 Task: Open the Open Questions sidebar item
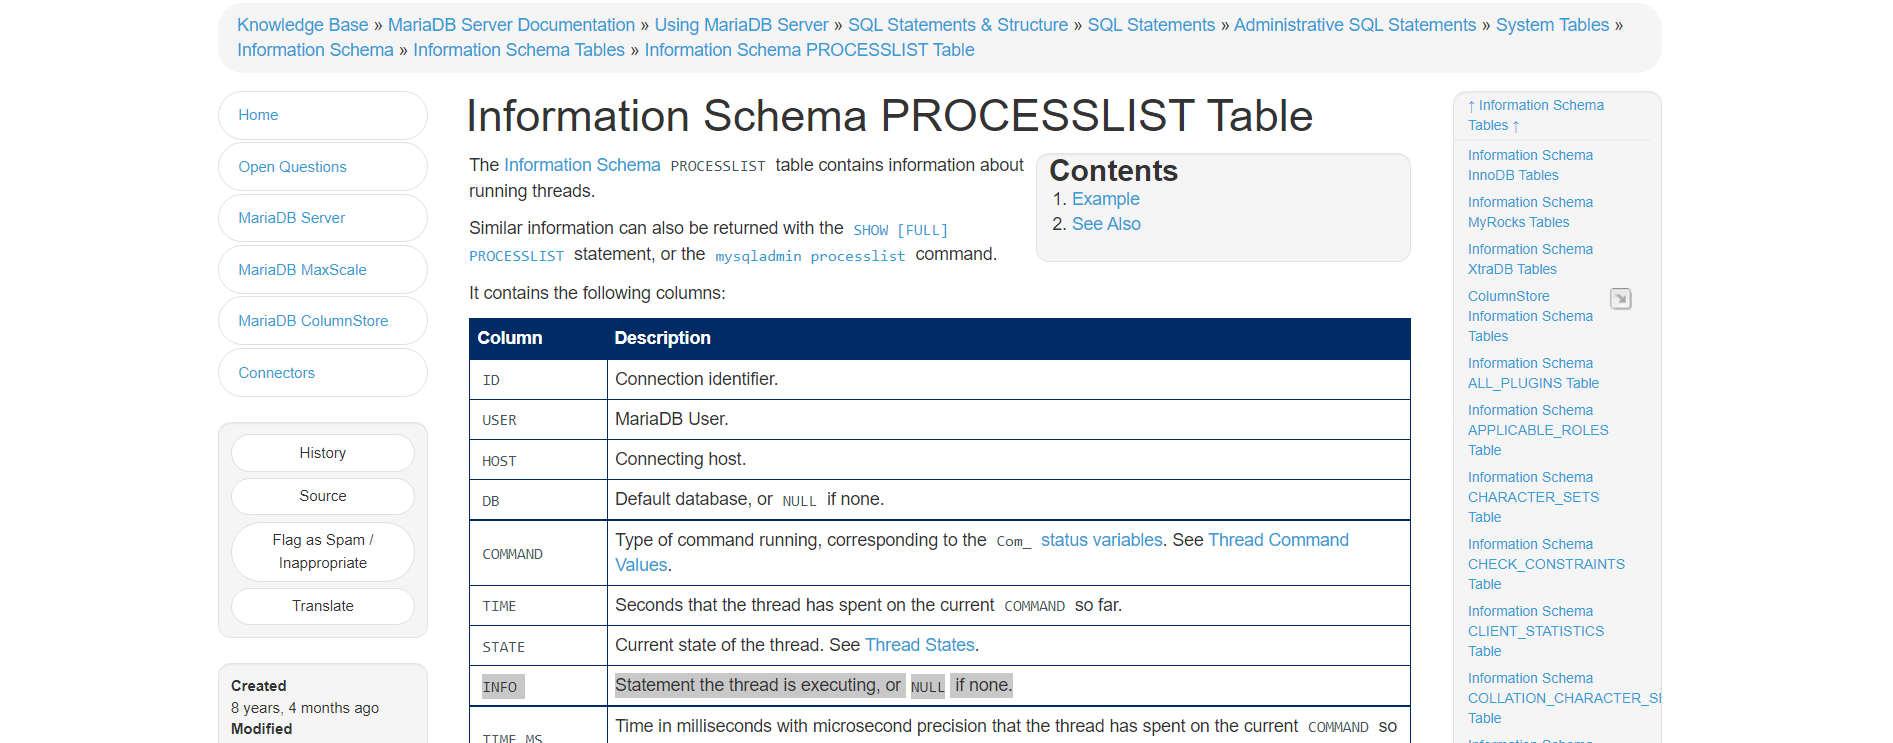322,167
